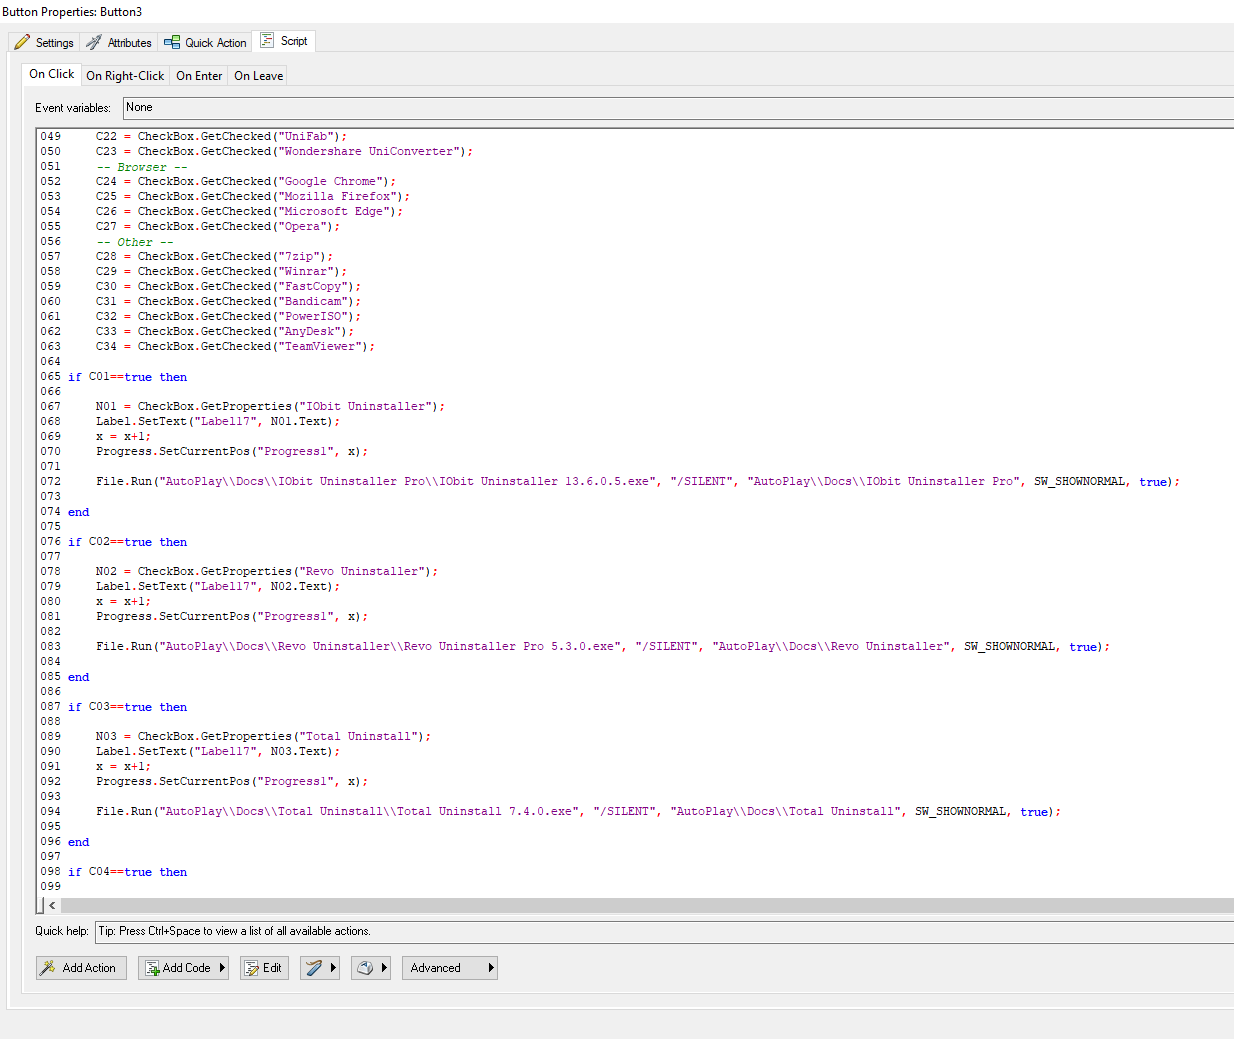The width and height of the screenshot is (1234, 1039).
Task: Select the Script tab
Action: 284,41
